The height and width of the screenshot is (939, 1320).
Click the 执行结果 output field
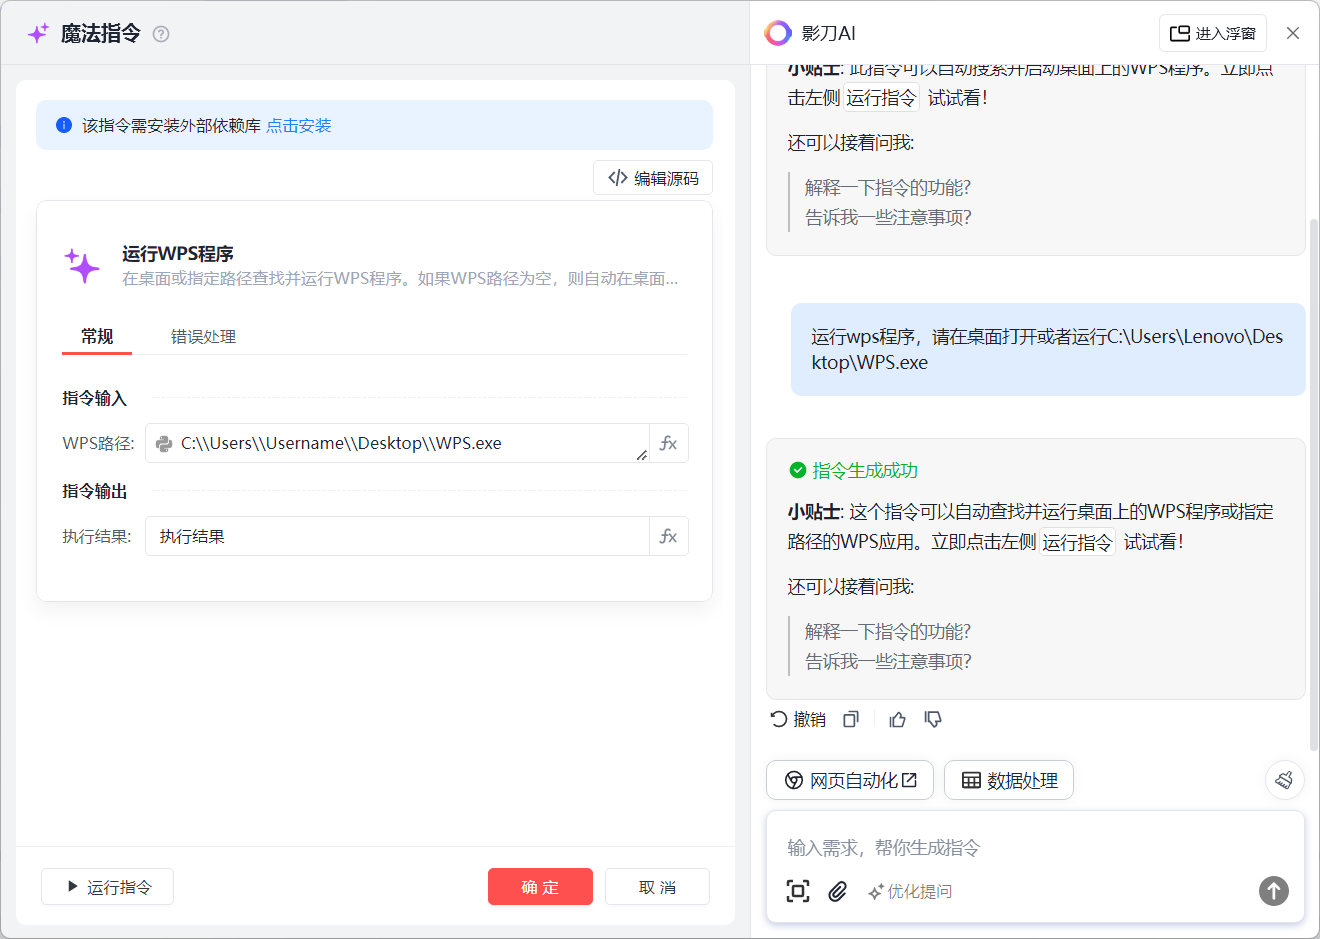397,536
